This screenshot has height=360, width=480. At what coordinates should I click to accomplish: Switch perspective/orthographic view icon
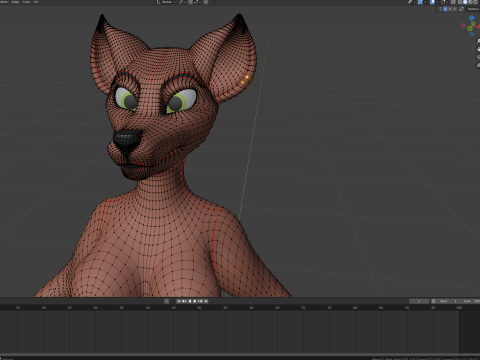pos(478,65)
